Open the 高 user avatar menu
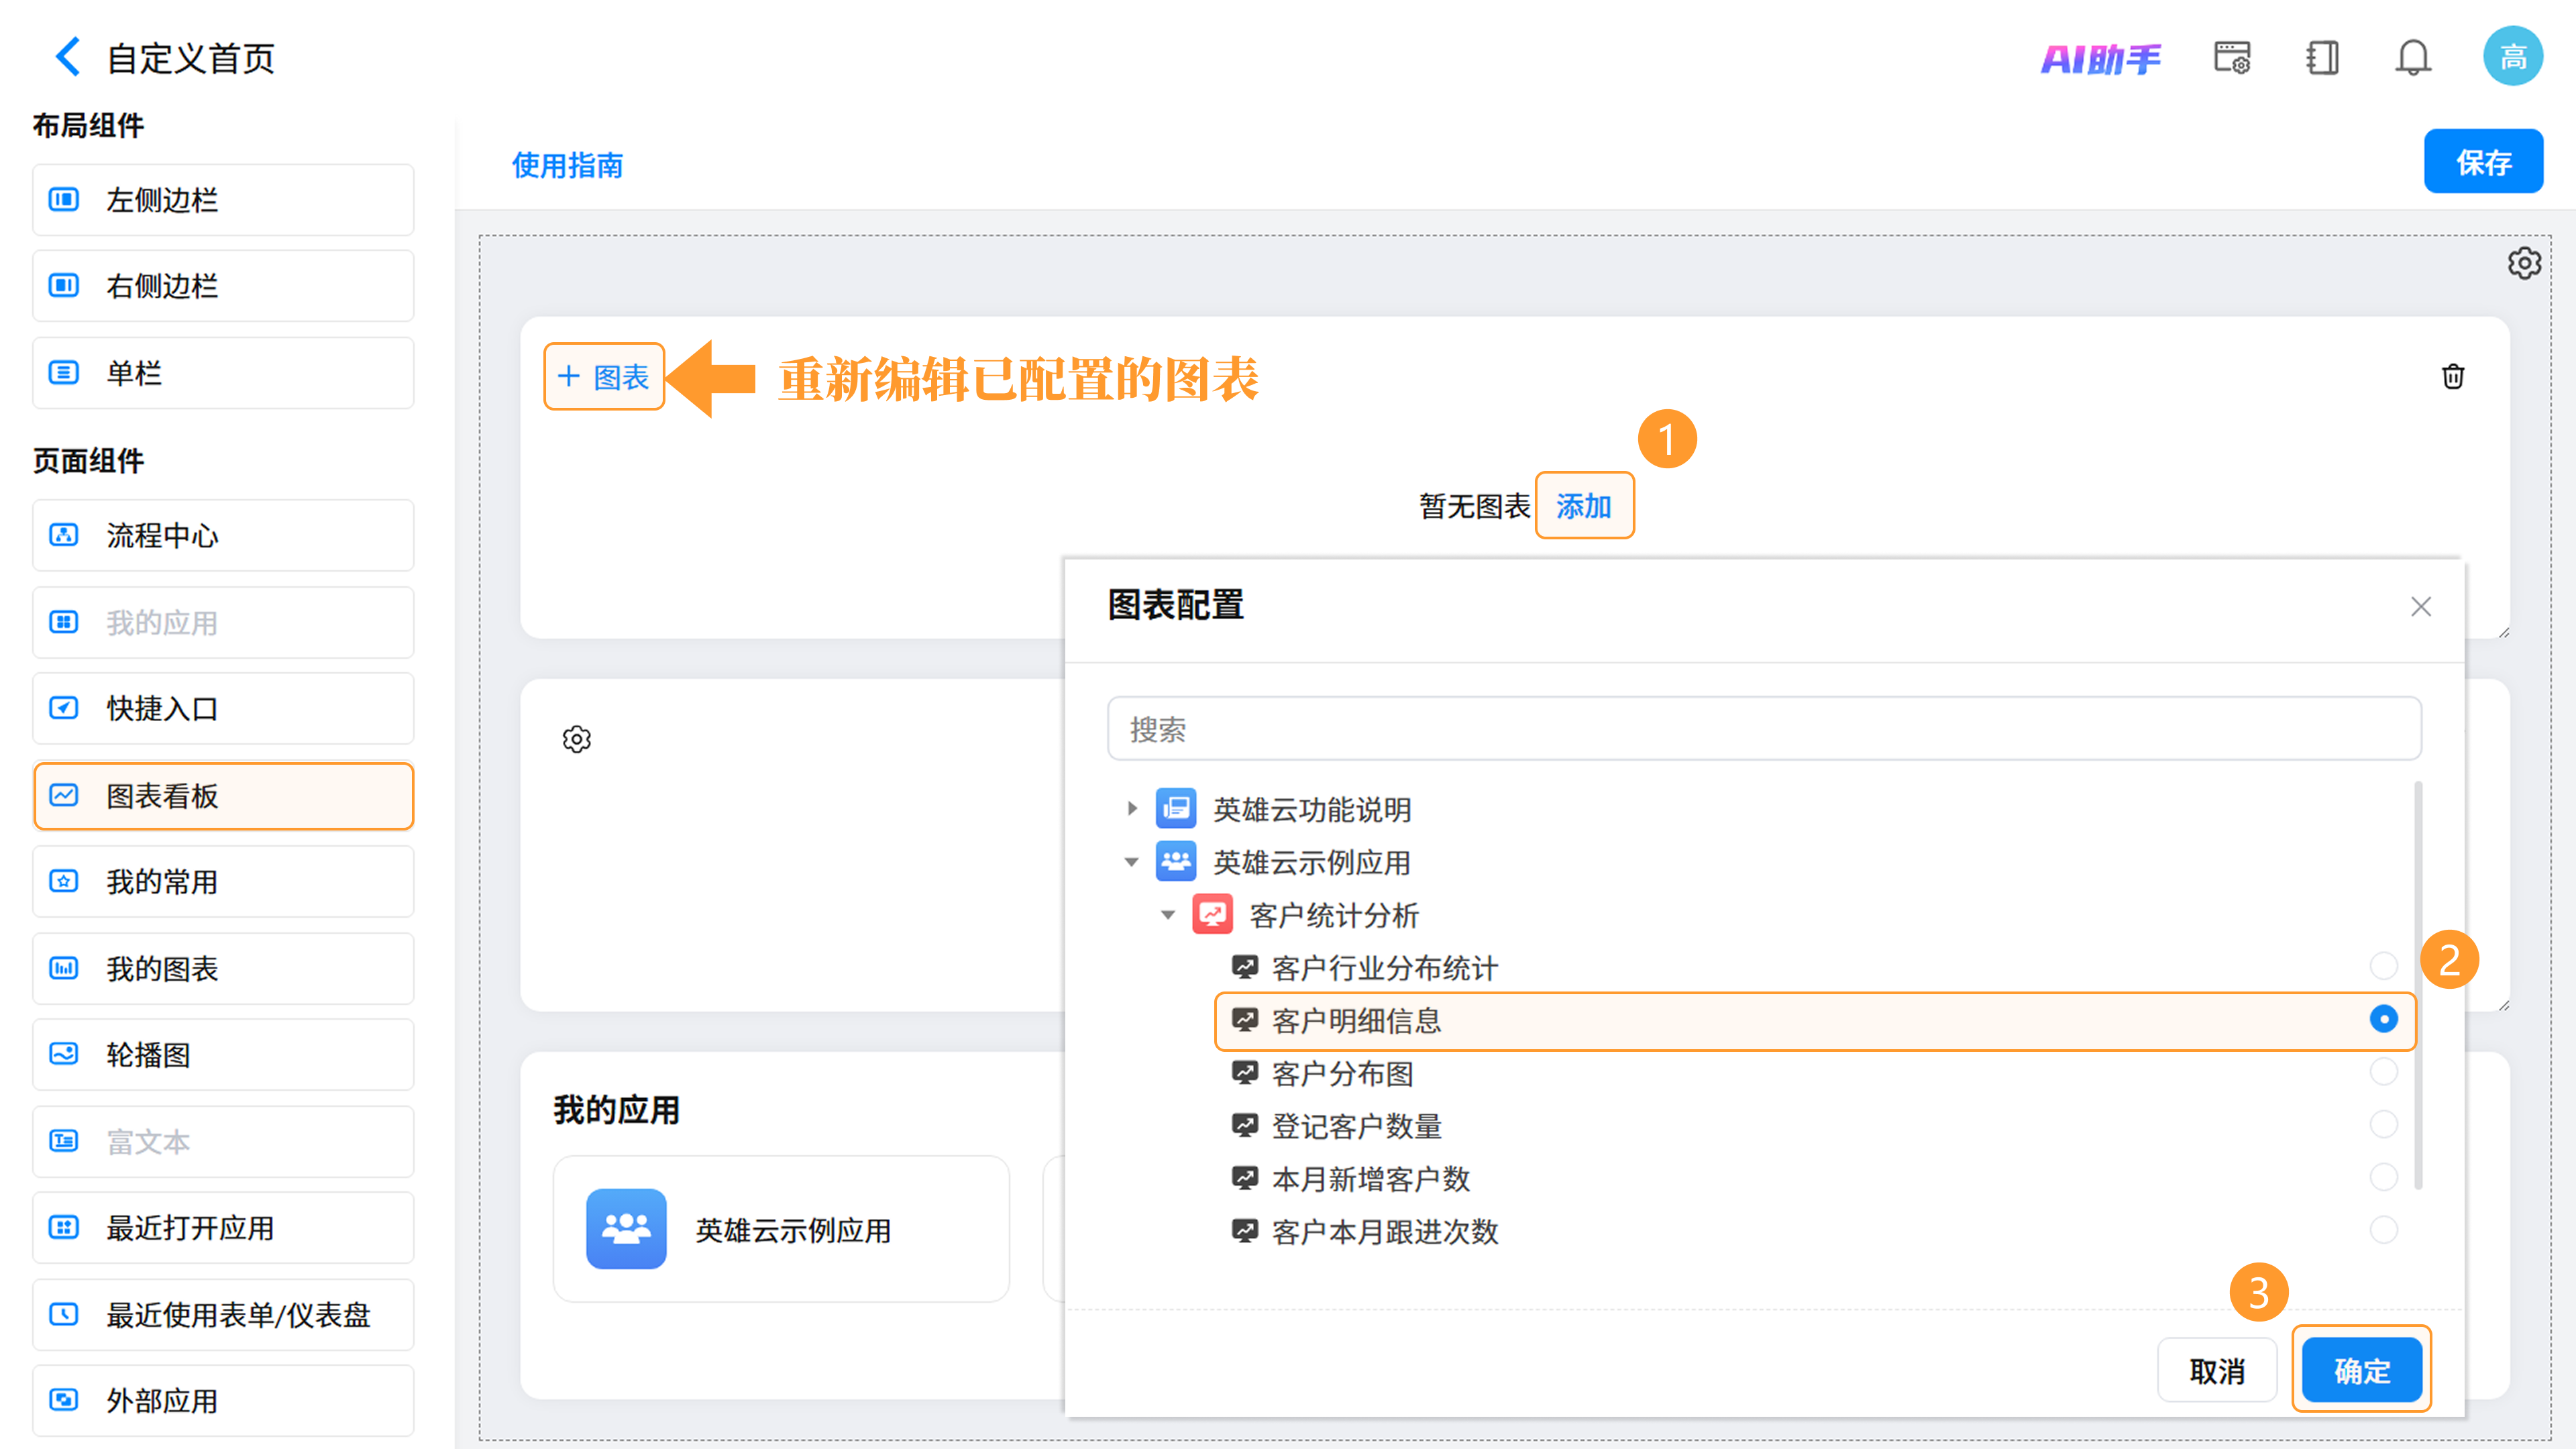The width and height of the screenshot is (2576, 1449). 2512,56
